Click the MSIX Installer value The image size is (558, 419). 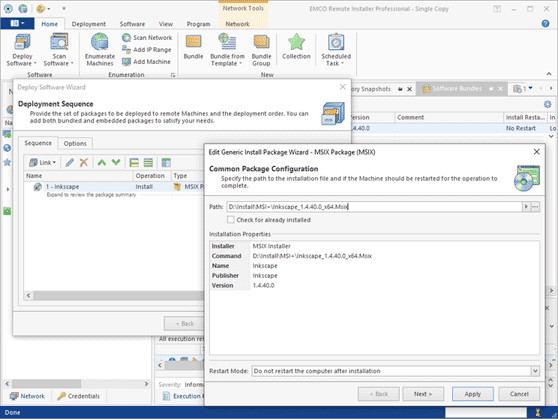272,246
